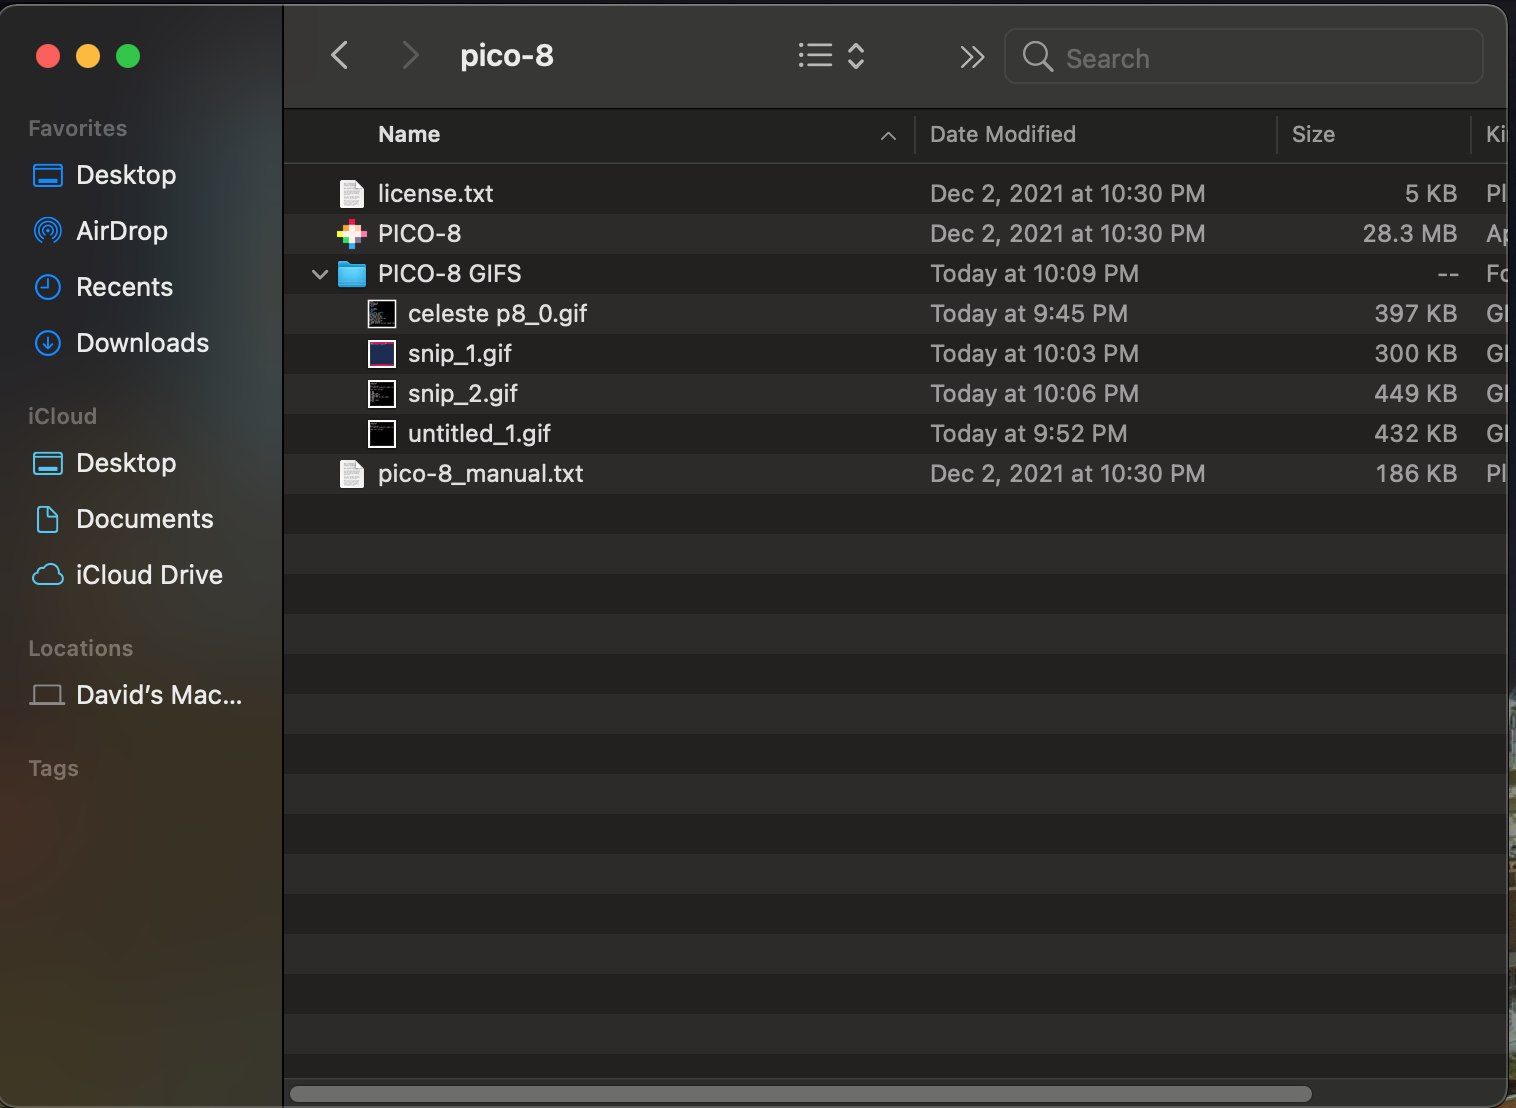
Task: Select the celeste p8_0.gif thumbnail
Action: [382, 314]
